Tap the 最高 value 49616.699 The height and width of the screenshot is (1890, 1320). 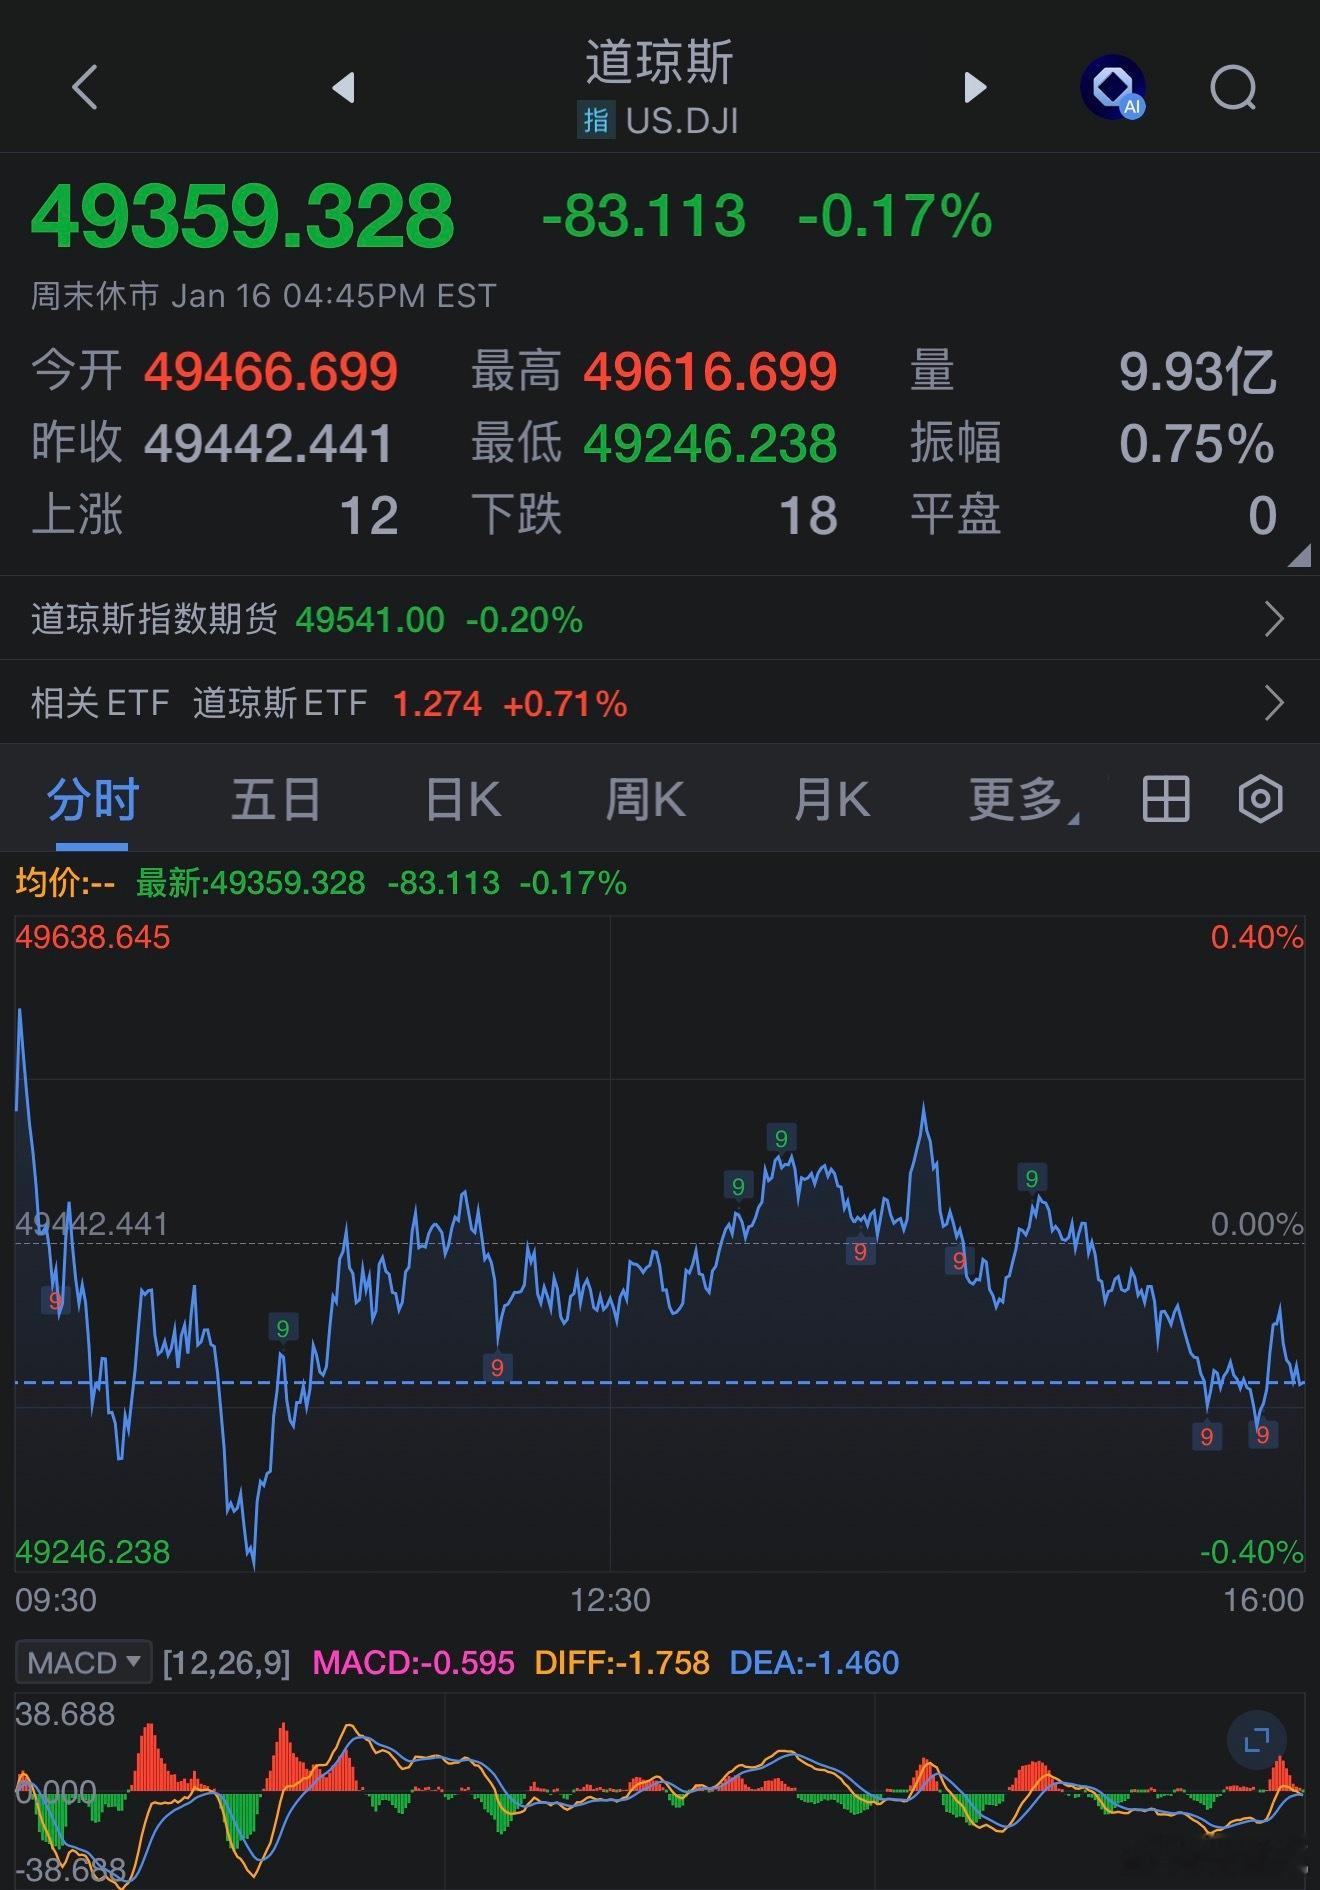[710, 371]
